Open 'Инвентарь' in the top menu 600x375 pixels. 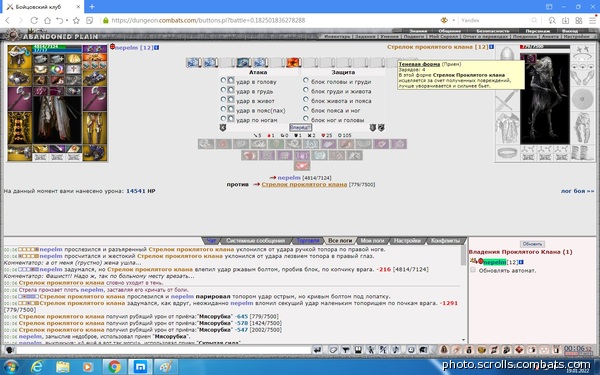click(338, 36)
